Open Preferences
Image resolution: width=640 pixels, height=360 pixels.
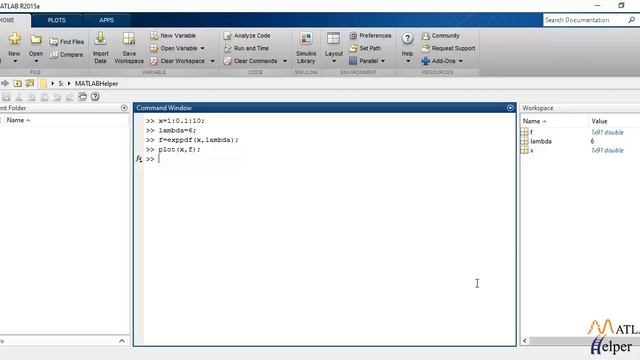pos(370,36)
